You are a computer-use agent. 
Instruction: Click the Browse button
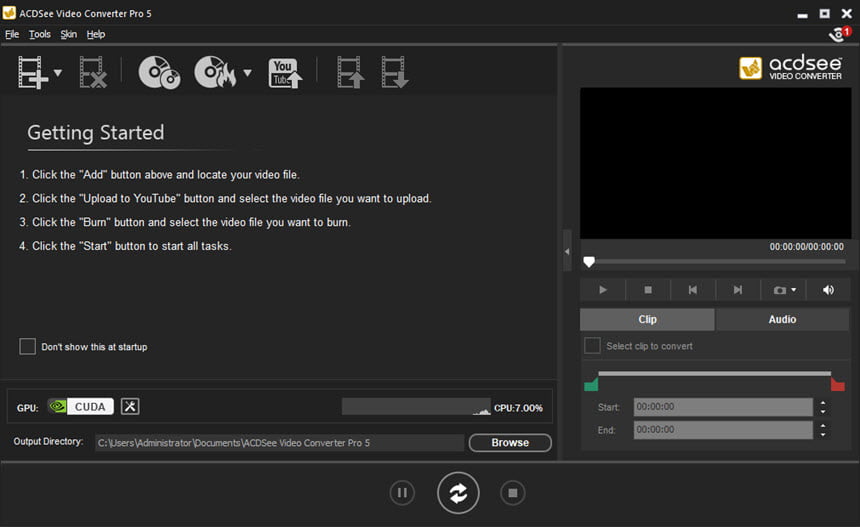(x=510, y=443)
